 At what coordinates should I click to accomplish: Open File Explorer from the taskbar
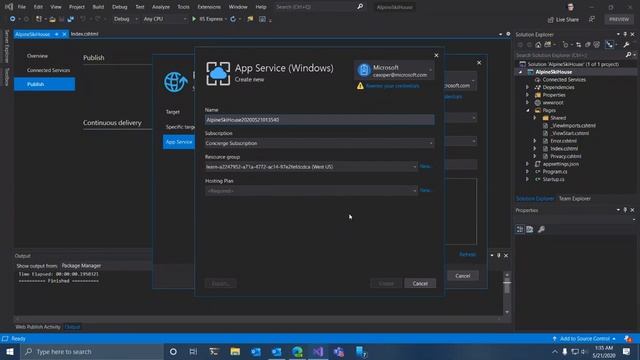tap(235, 351)
